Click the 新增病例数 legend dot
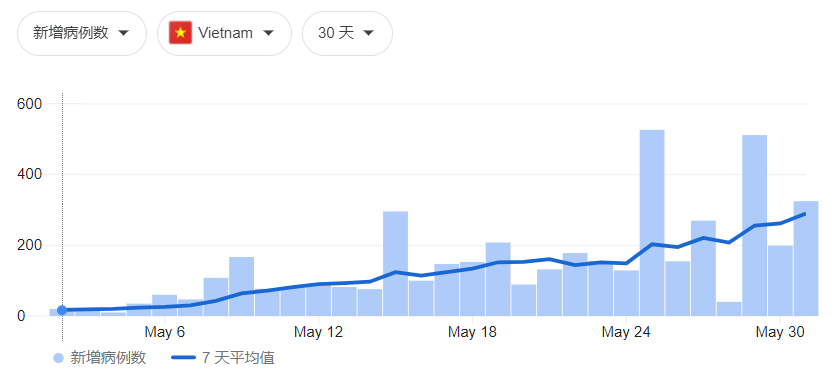 click(x=59, y=358)
